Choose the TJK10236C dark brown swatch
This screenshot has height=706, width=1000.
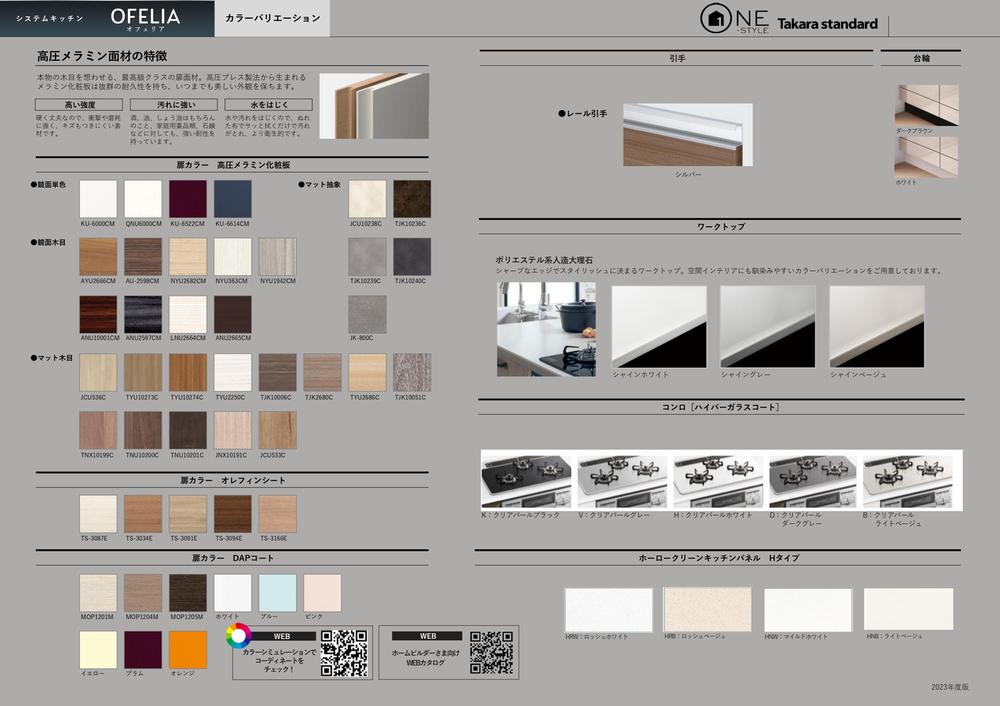click(x=412, y=199)
